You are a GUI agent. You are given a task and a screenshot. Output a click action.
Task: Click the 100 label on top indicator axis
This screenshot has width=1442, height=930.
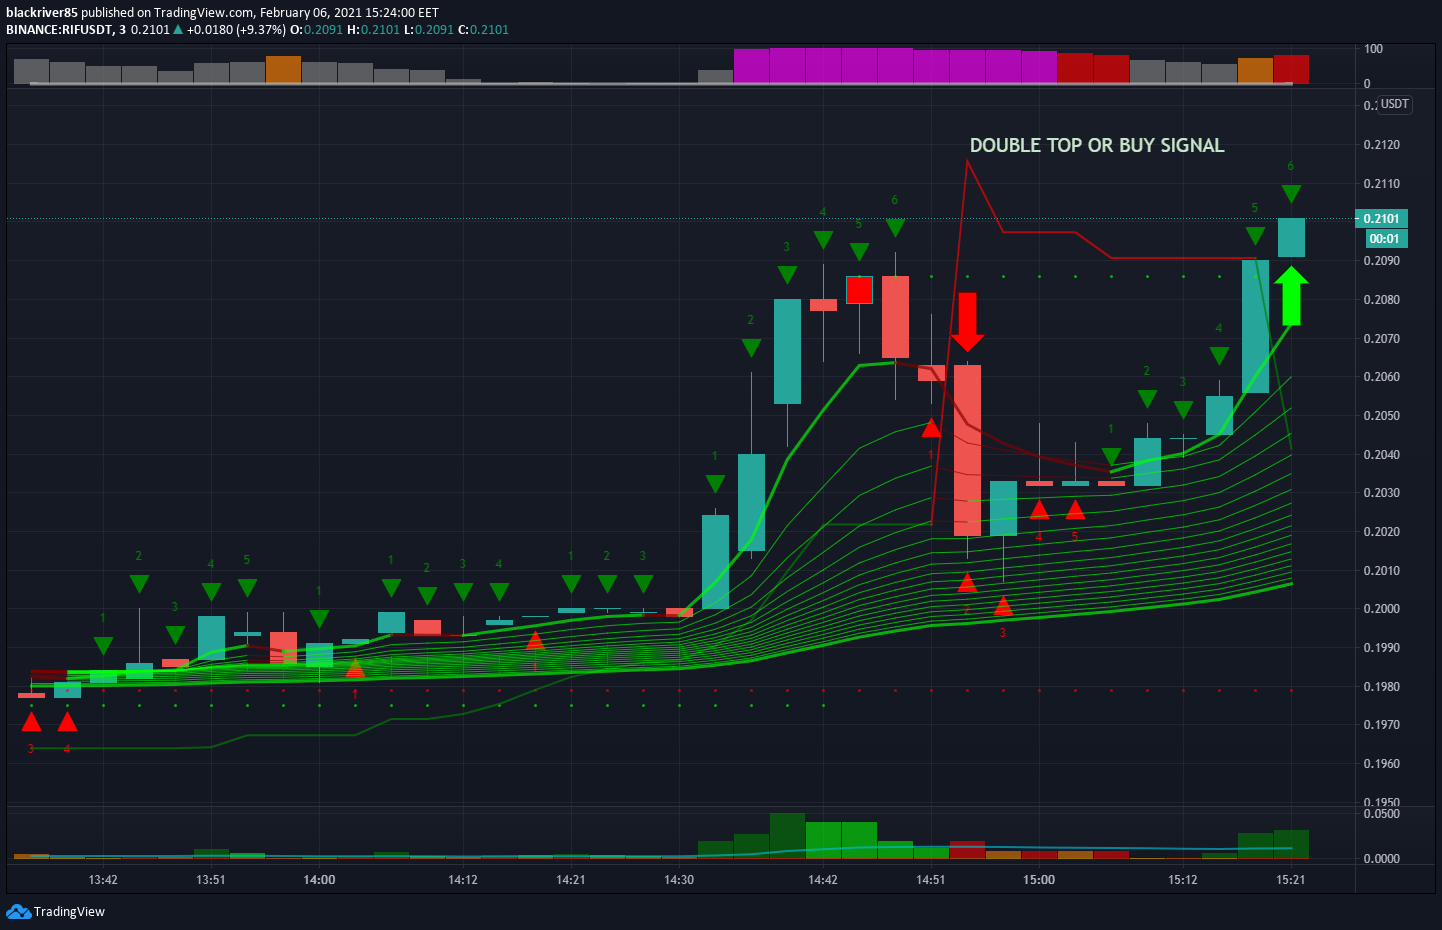pos(1373,49)
